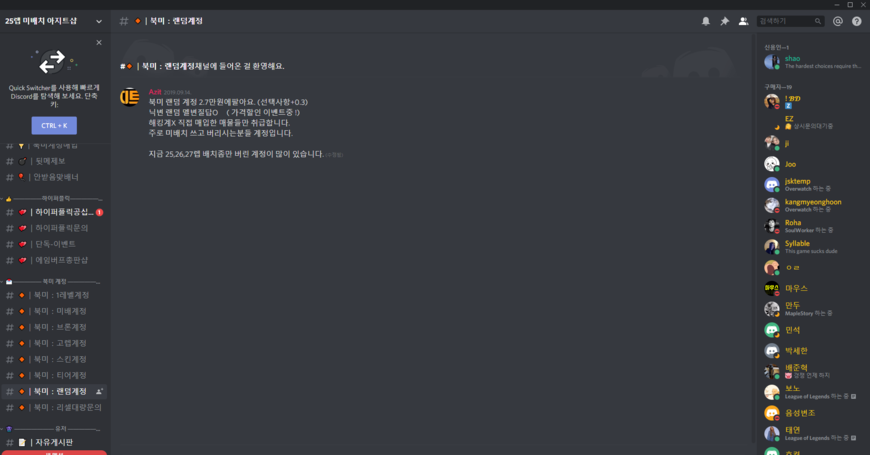Image resolution: width=870 pixels, height=455 pixels.
Task: Click the Azit username link in message
Action: click(155, 92)
